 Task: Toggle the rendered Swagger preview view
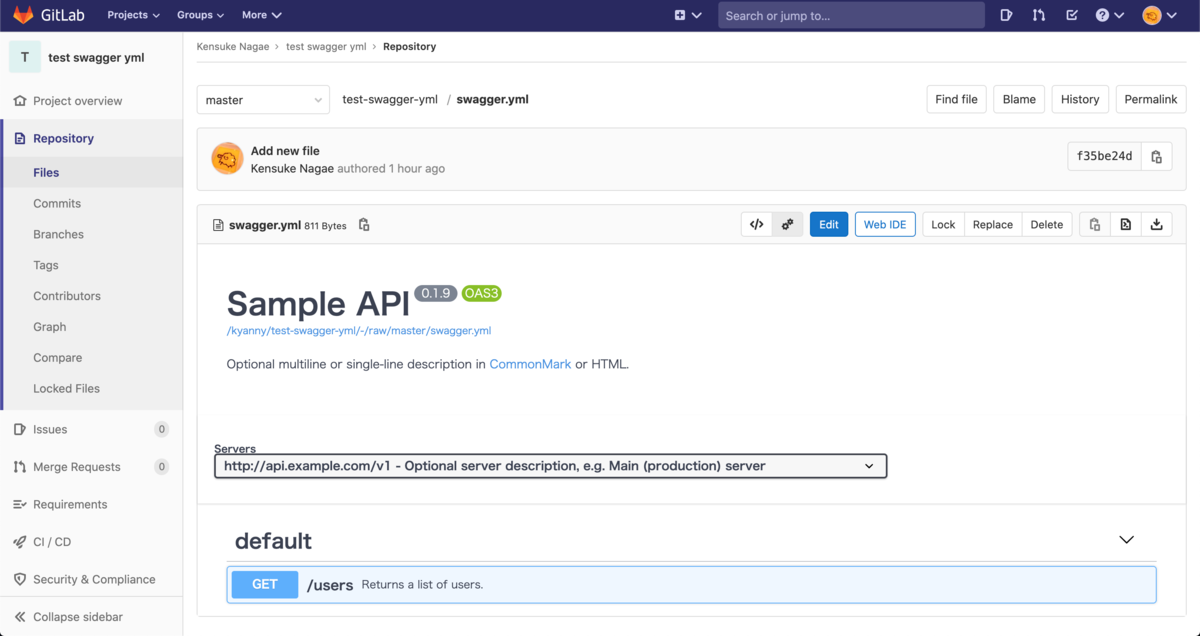click(x=787, y=224)
